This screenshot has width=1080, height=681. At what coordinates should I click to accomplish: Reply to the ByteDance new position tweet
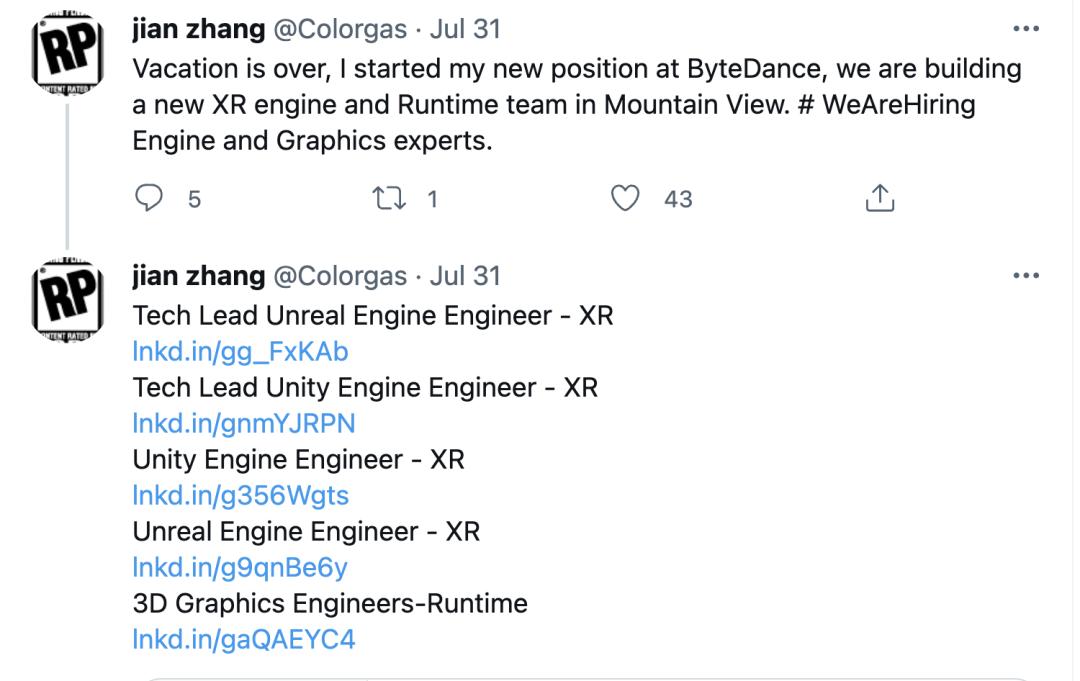click(148, 199)
